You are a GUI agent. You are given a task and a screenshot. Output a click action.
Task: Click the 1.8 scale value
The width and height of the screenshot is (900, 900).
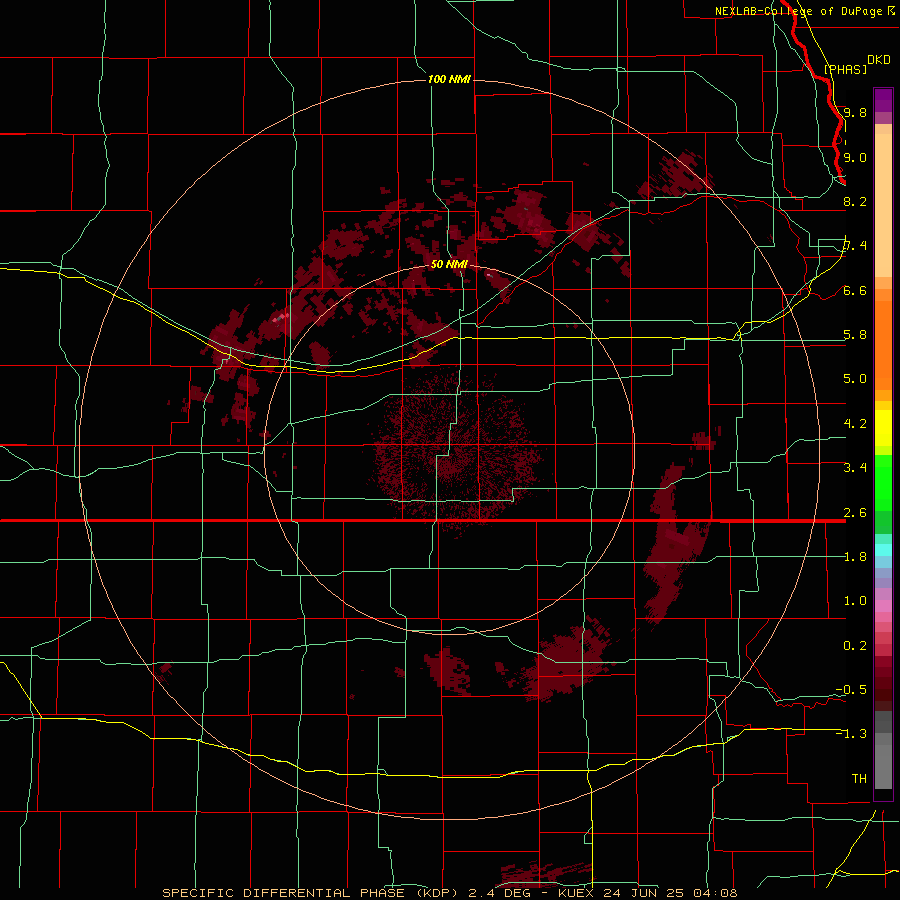tap(855, 557)
